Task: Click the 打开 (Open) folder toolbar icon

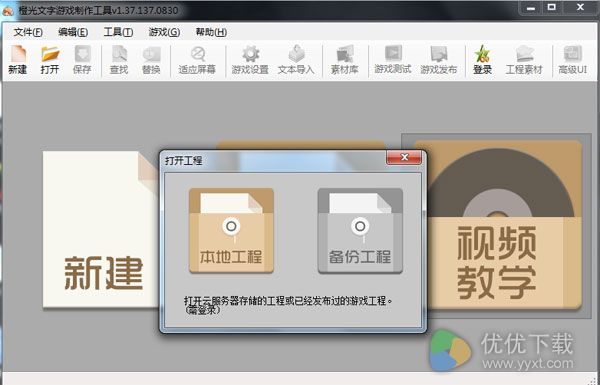Action: (x=50, y=59)
